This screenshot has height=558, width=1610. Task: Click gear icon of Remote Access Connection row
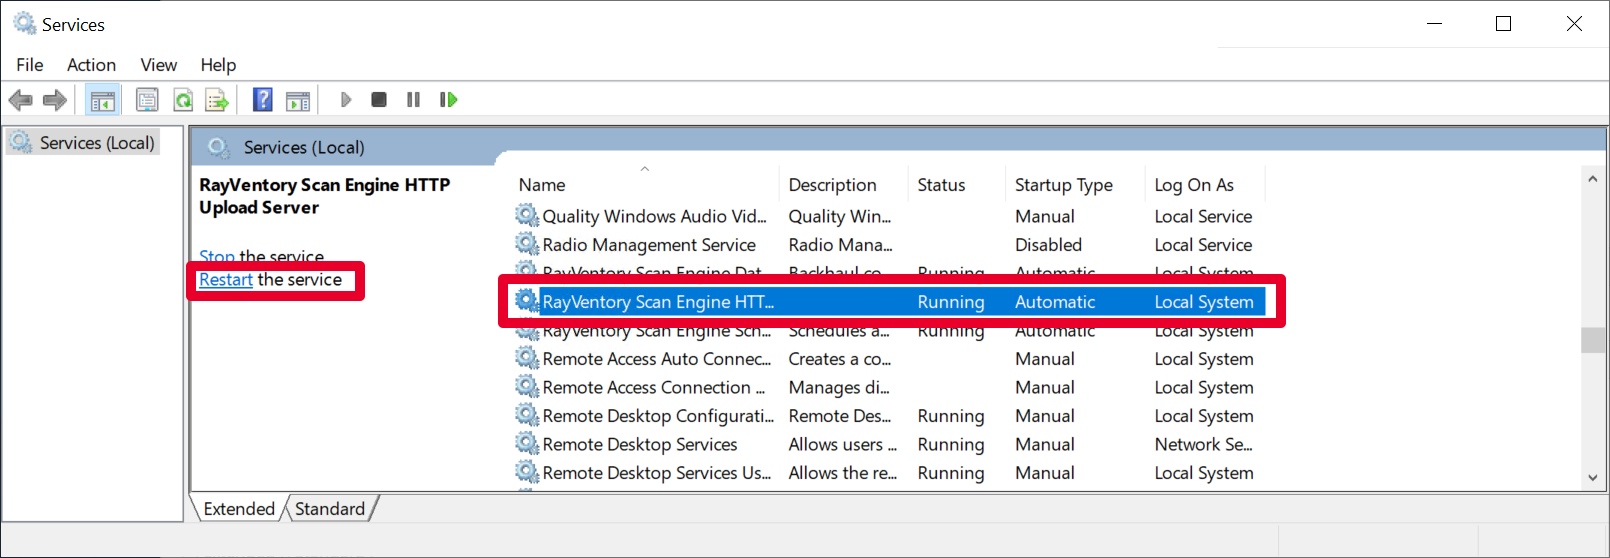pos(527,386)
